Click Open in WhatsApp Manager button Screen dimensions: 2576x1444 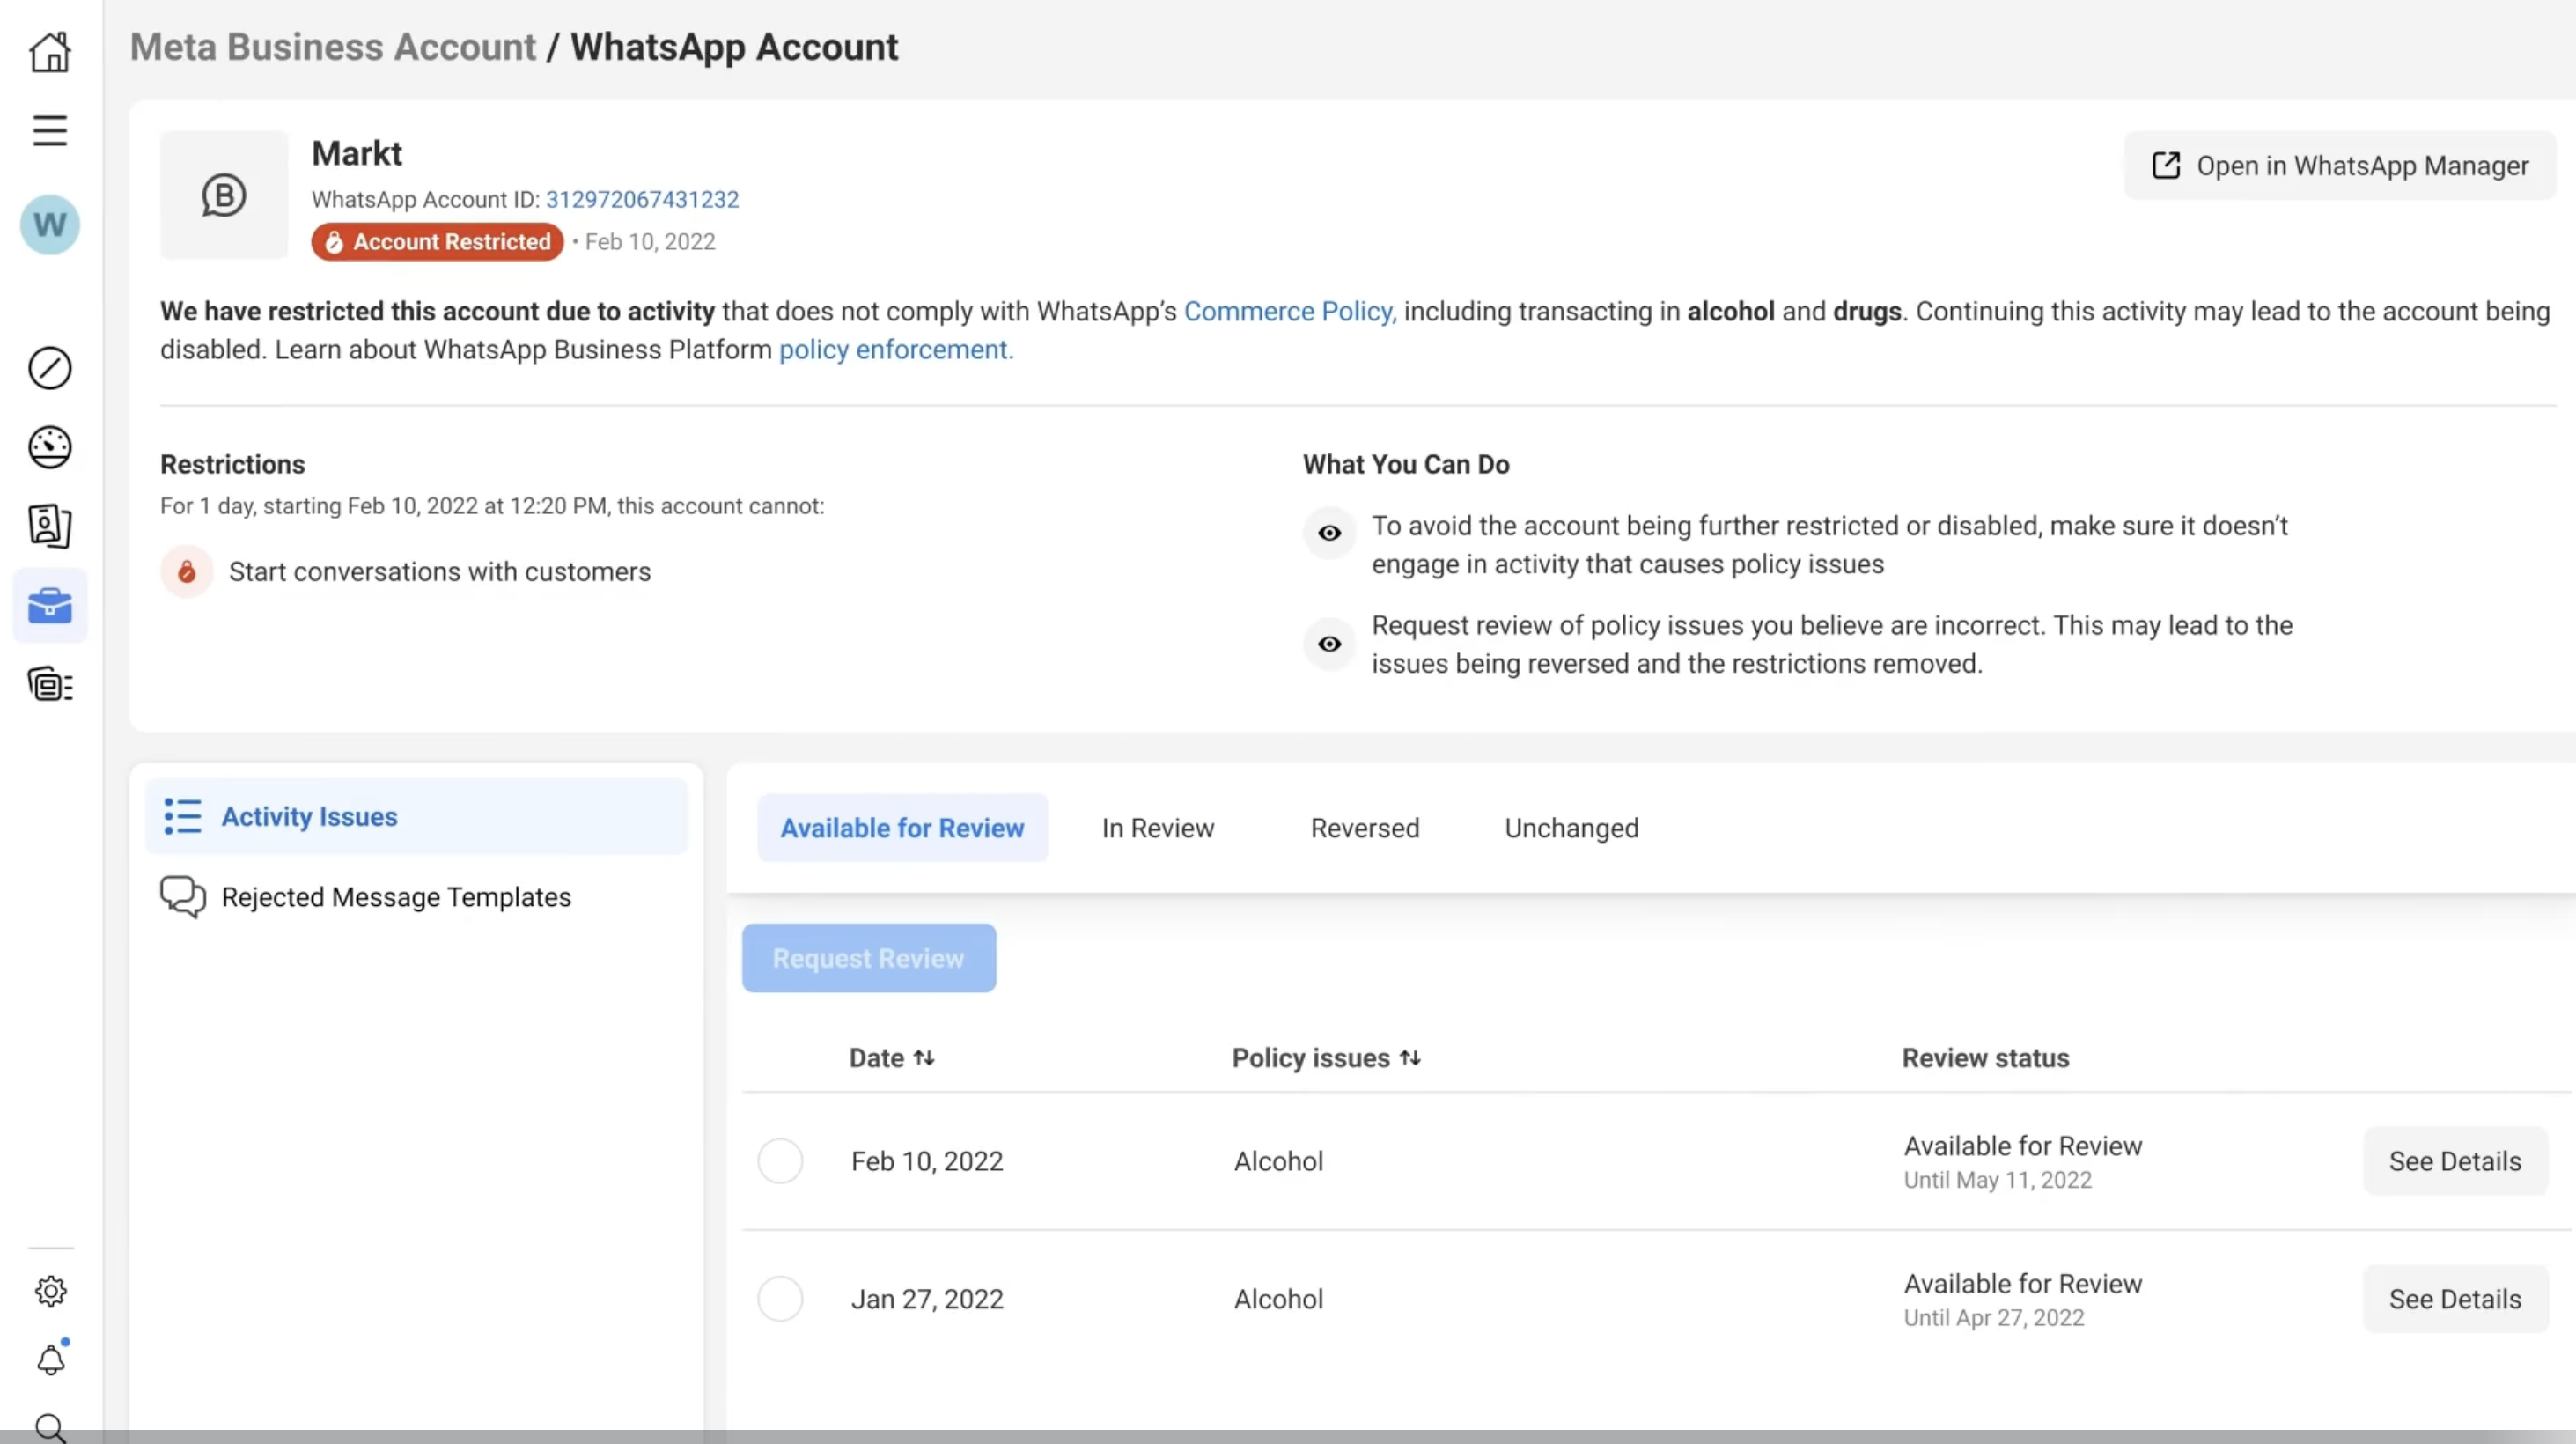click(2340, 165)
